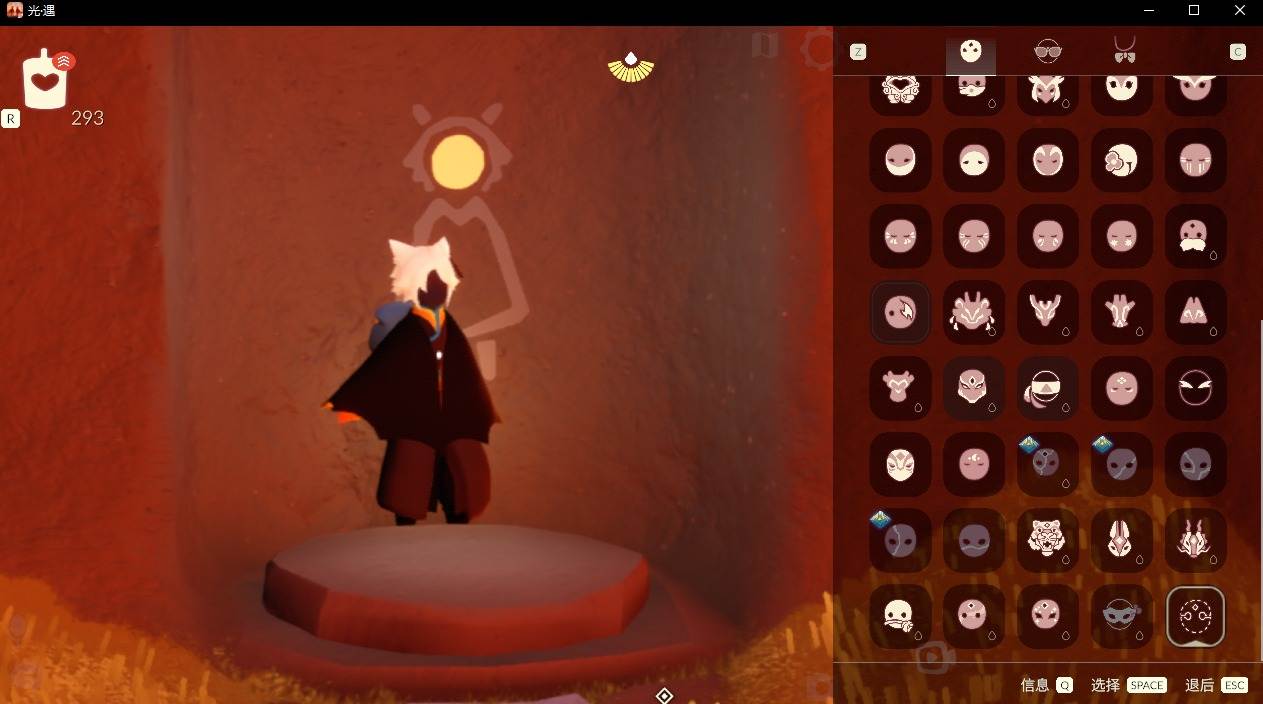Select the dashed-outline no-mask option
The image size is (1263, 704).
[x=1195, y=616]
